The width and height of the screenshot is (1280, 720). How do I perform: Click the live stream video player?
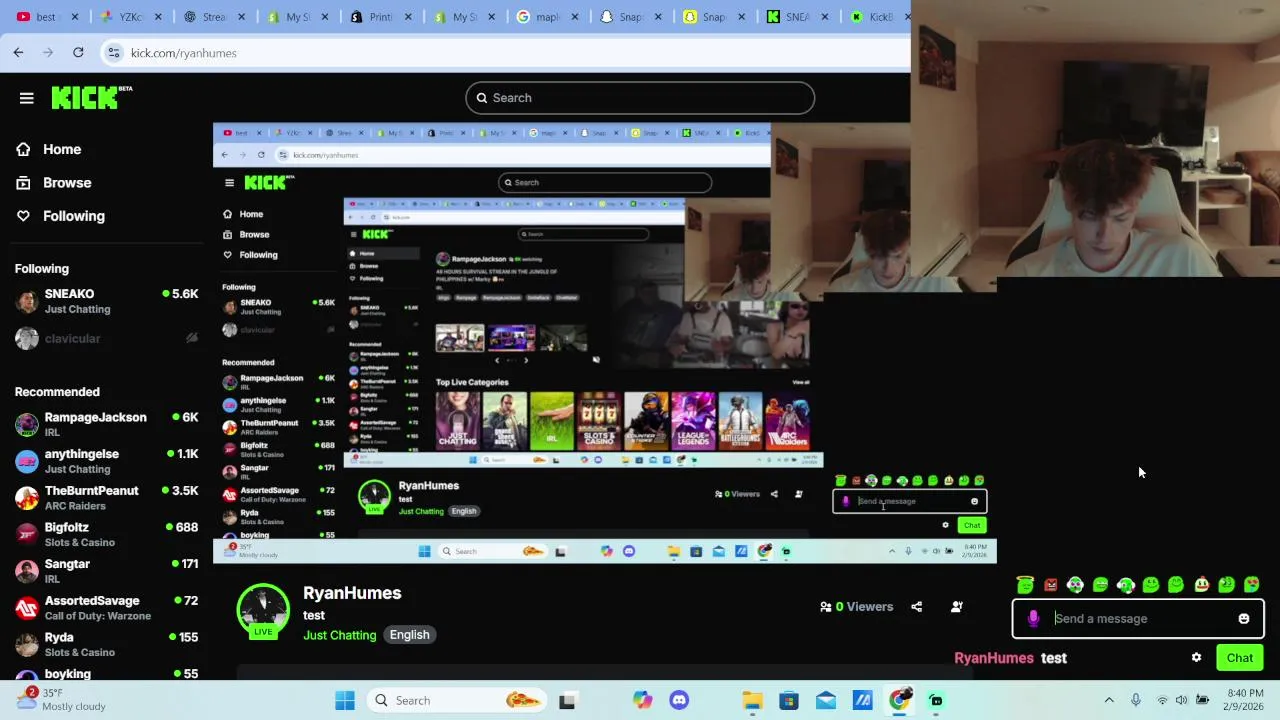click(605, 343)
